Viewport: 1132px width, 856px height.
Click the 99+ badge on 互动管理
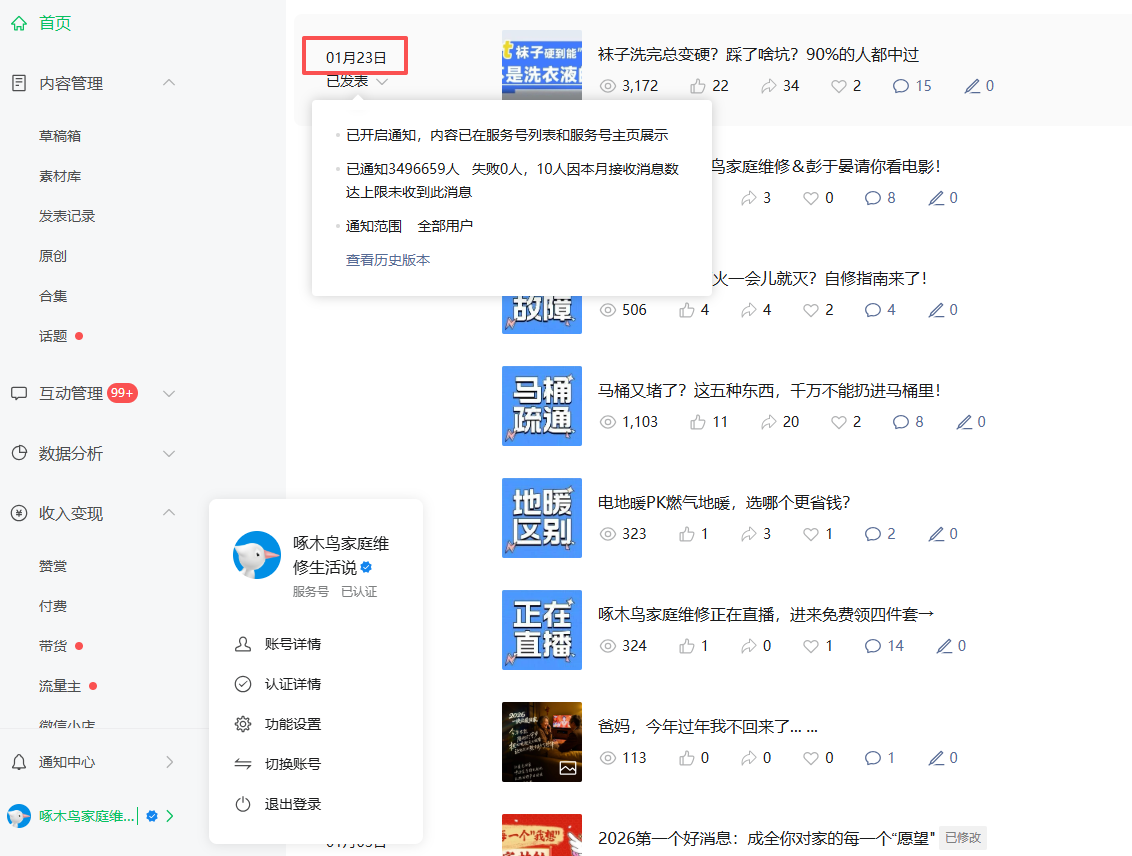[x=122, y=393]
